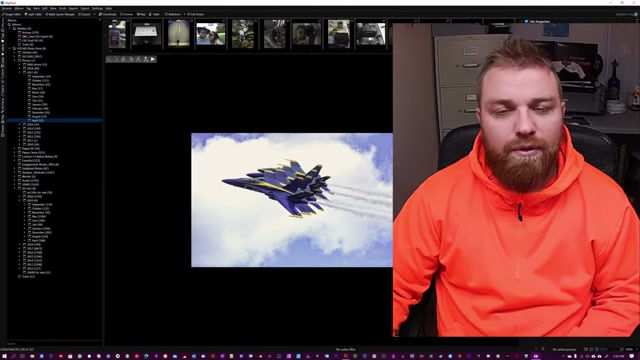Open the Export menu
640x360 pixels.
coord(85,8)
